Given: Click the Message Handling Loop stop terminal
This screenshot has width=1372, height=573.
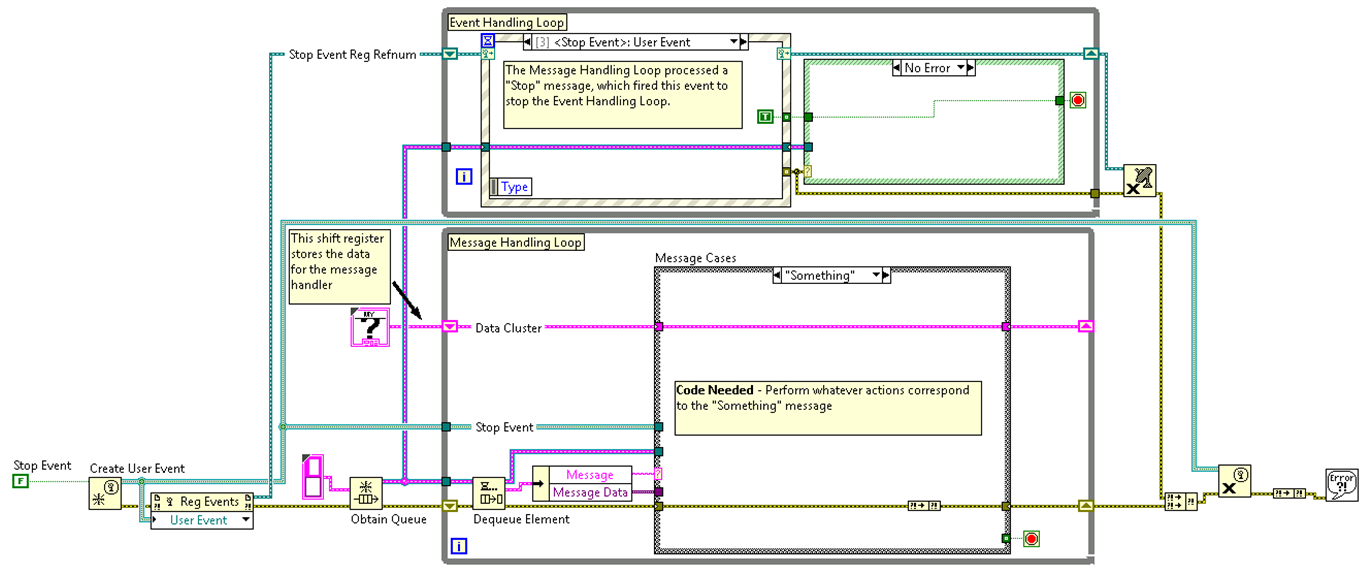Looking at the screenshot, I should click(x=1031, y=539).
